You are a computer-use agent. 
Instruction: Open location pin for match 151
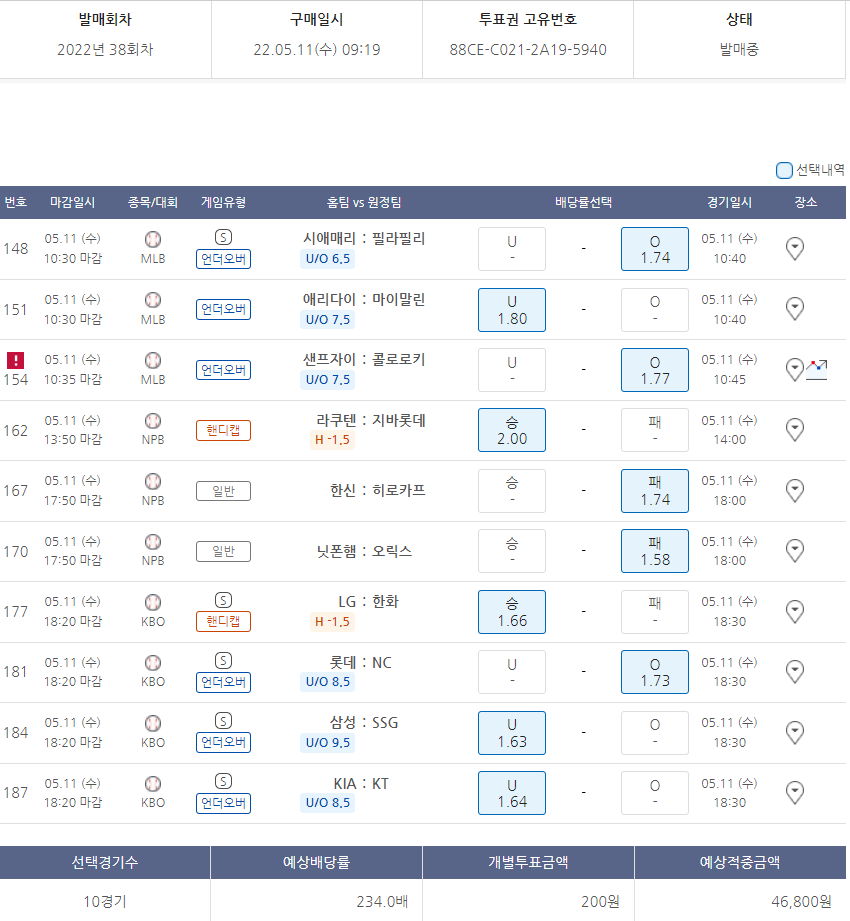click(795, 308)
